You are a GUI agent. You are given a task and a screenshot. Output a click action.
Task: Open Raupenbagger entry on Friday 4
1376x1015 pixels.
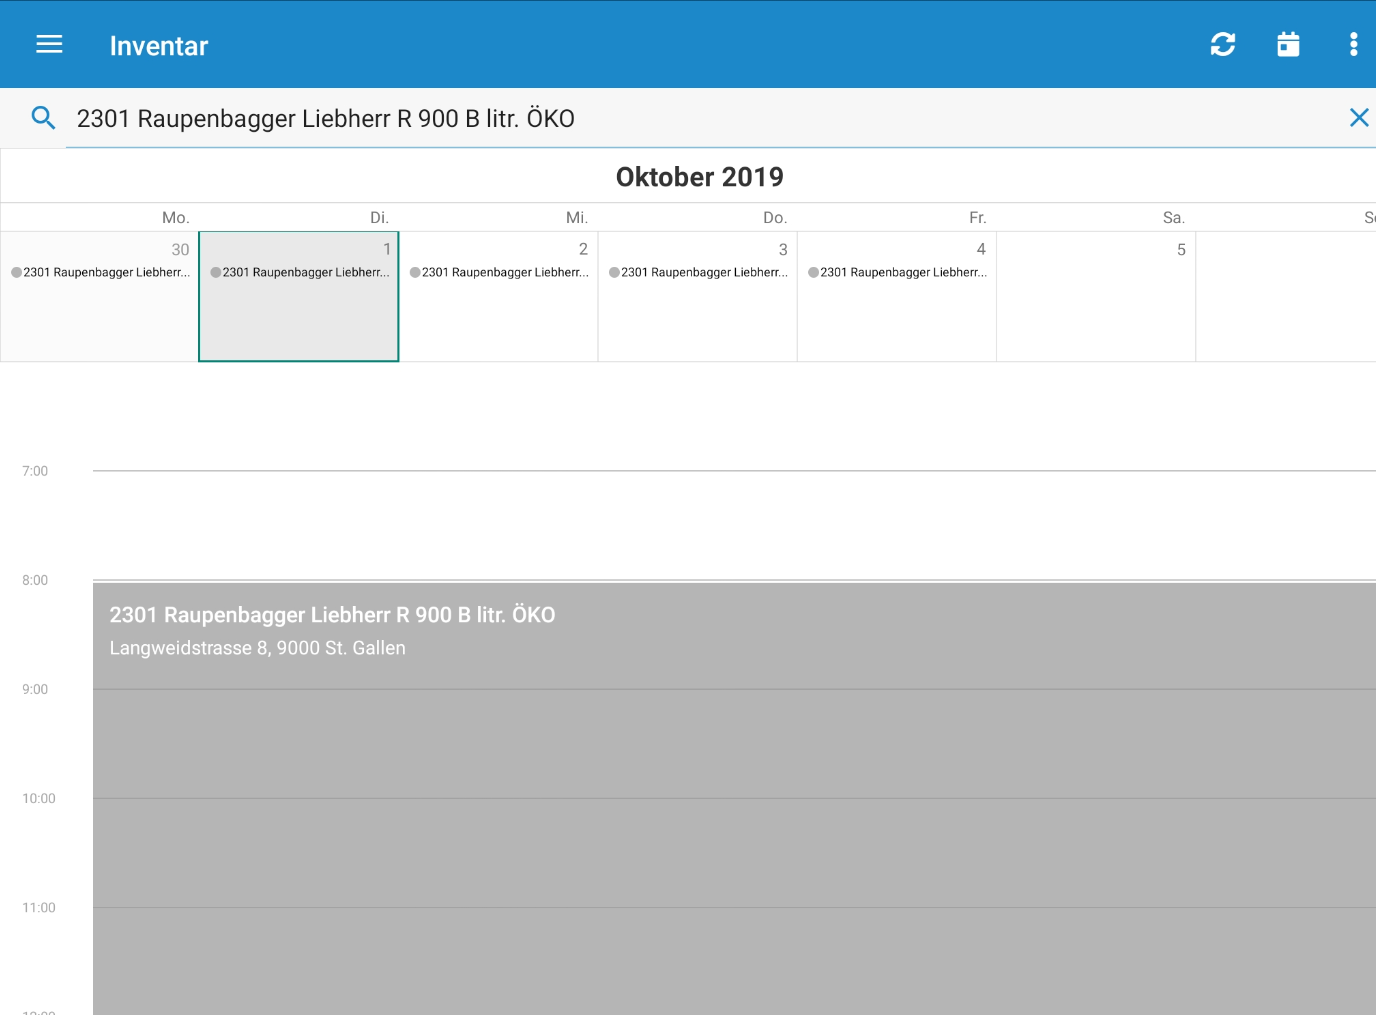pos(897,272)
